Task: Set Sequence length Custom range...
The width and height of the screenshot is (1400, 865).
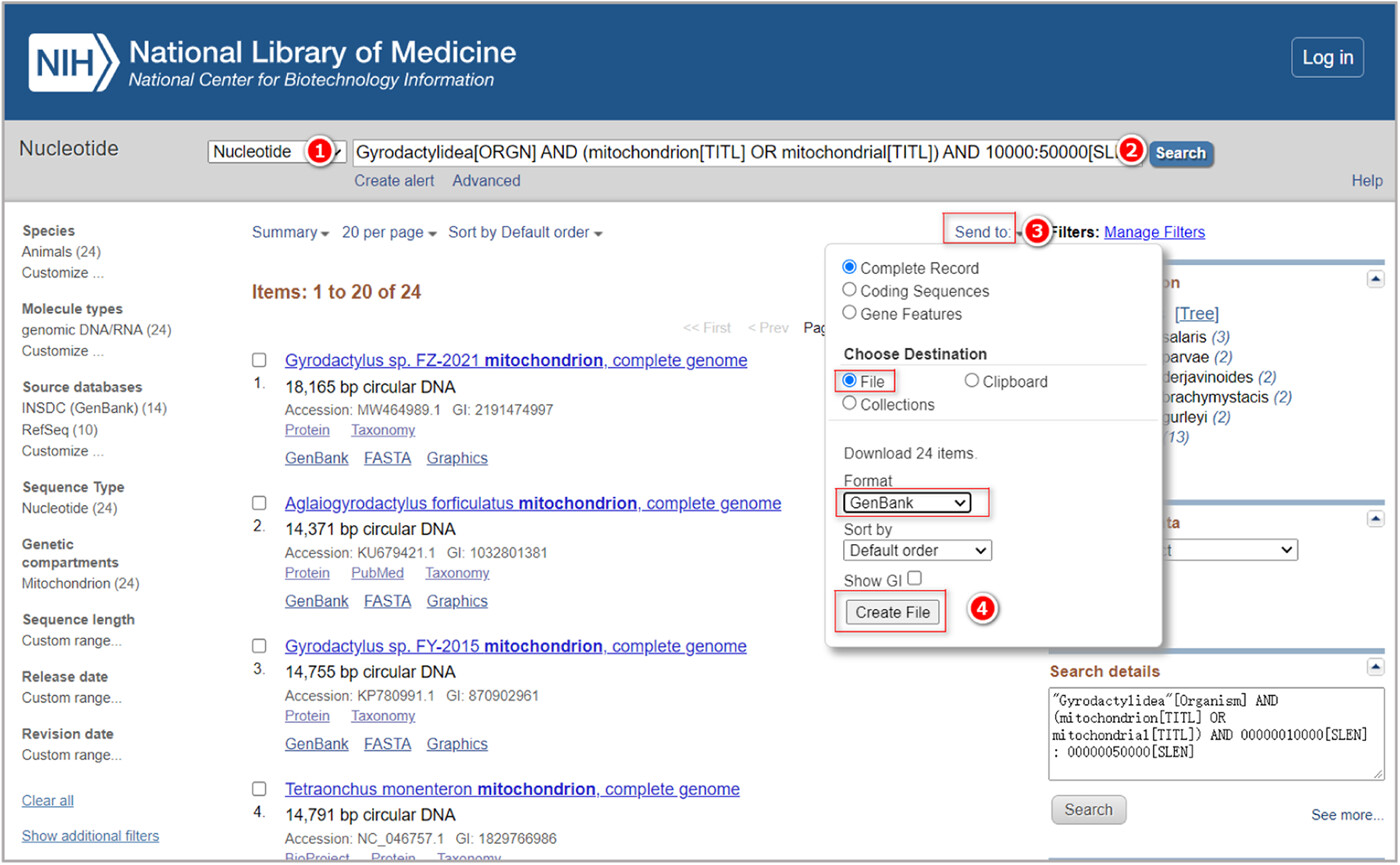Action: point(72,641)
